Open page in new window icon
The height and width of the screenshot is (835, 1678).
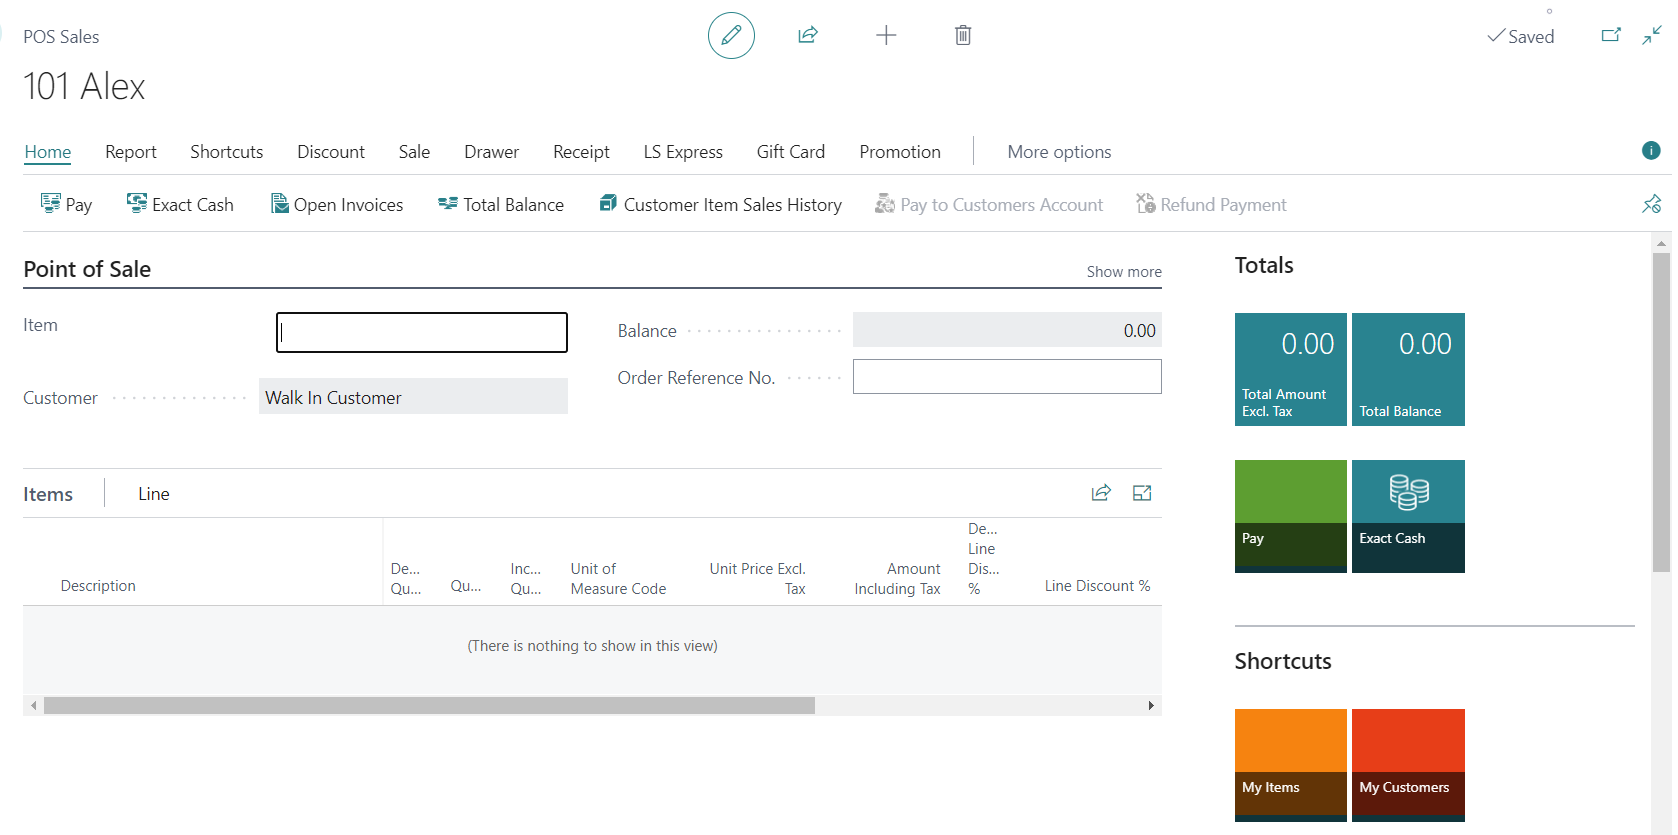[1611, 36]
